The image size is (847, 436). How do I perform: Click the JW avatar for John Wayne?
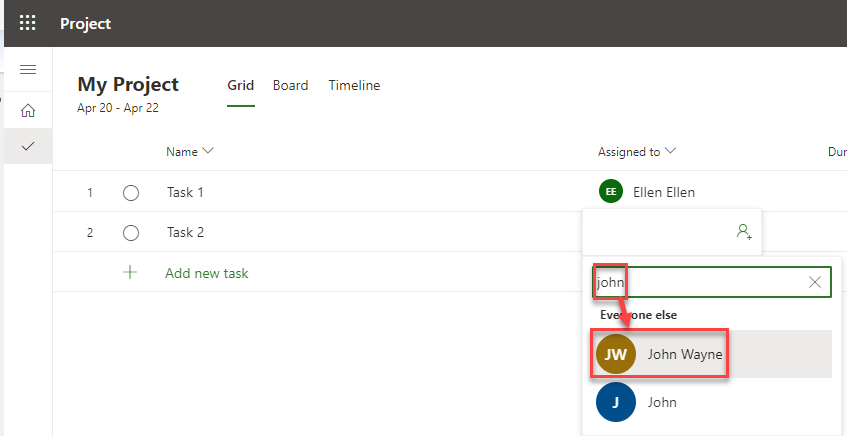coord(616,354)
